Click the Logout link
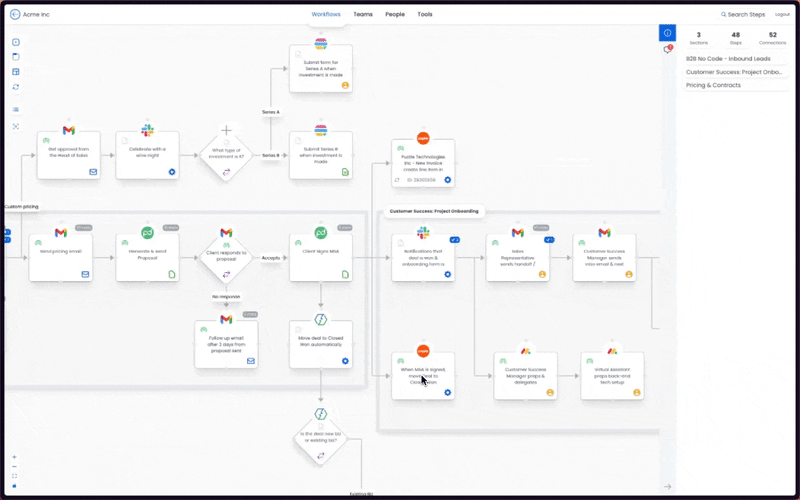The height and width of the screenshot is (500, 800). 782,14
